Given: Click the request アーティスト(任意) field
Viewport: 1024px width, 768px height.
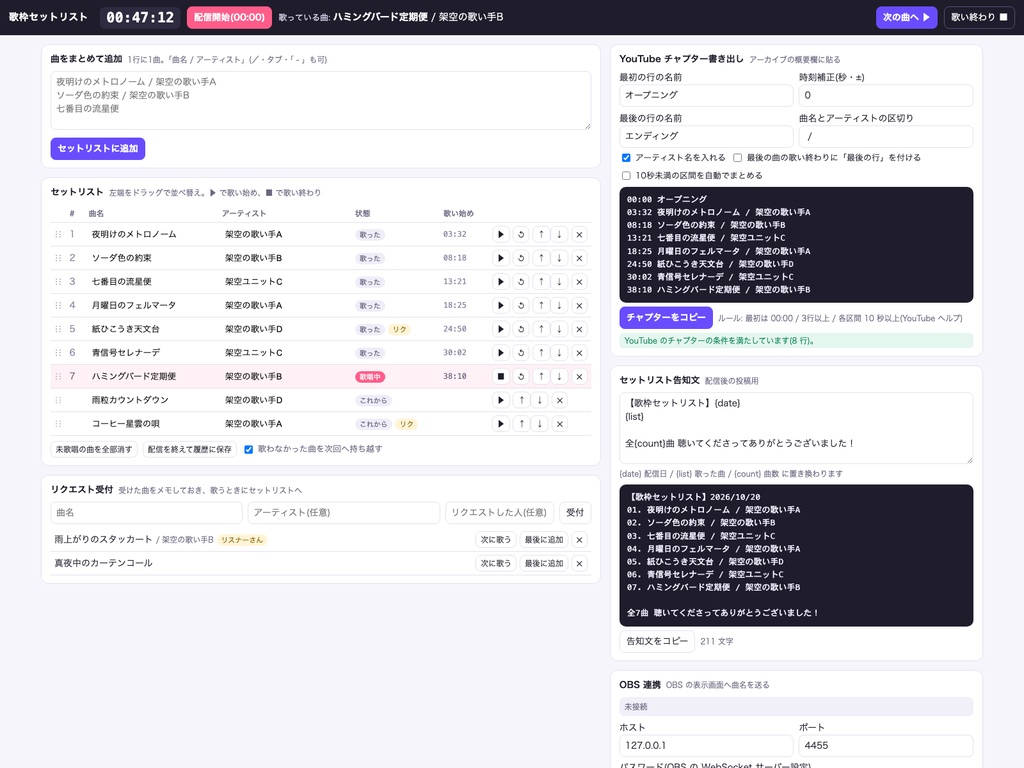Looking at the screenshot, I should [344, 513].
